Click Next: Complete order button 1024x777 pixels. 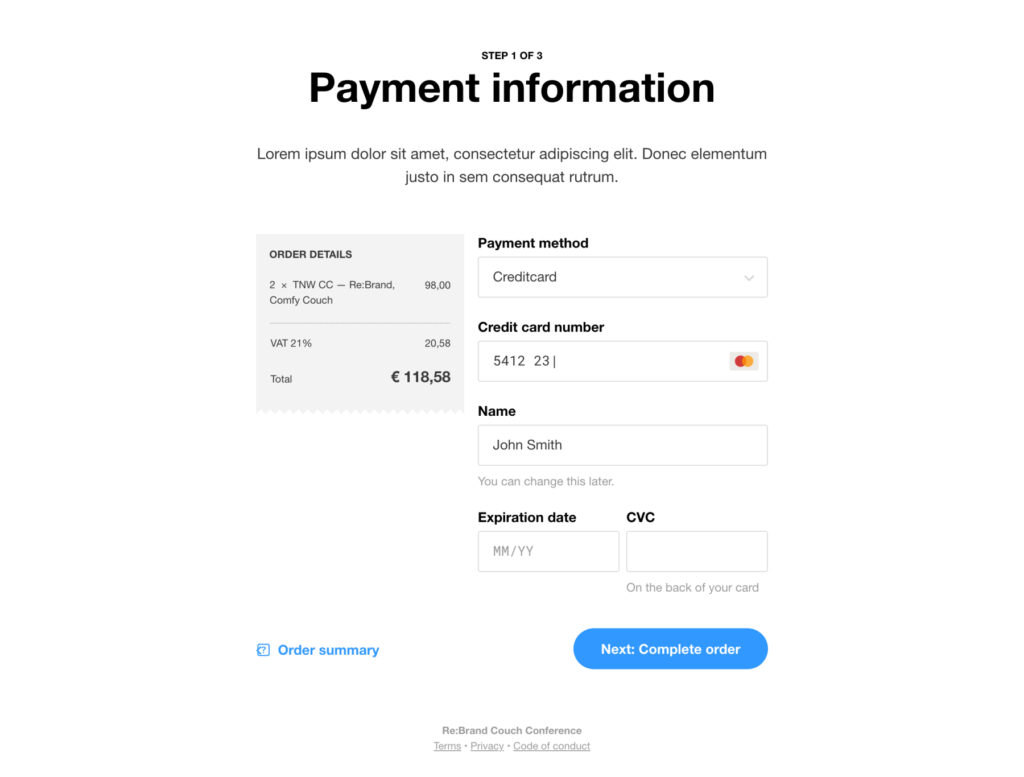click(x=670, y=649)
